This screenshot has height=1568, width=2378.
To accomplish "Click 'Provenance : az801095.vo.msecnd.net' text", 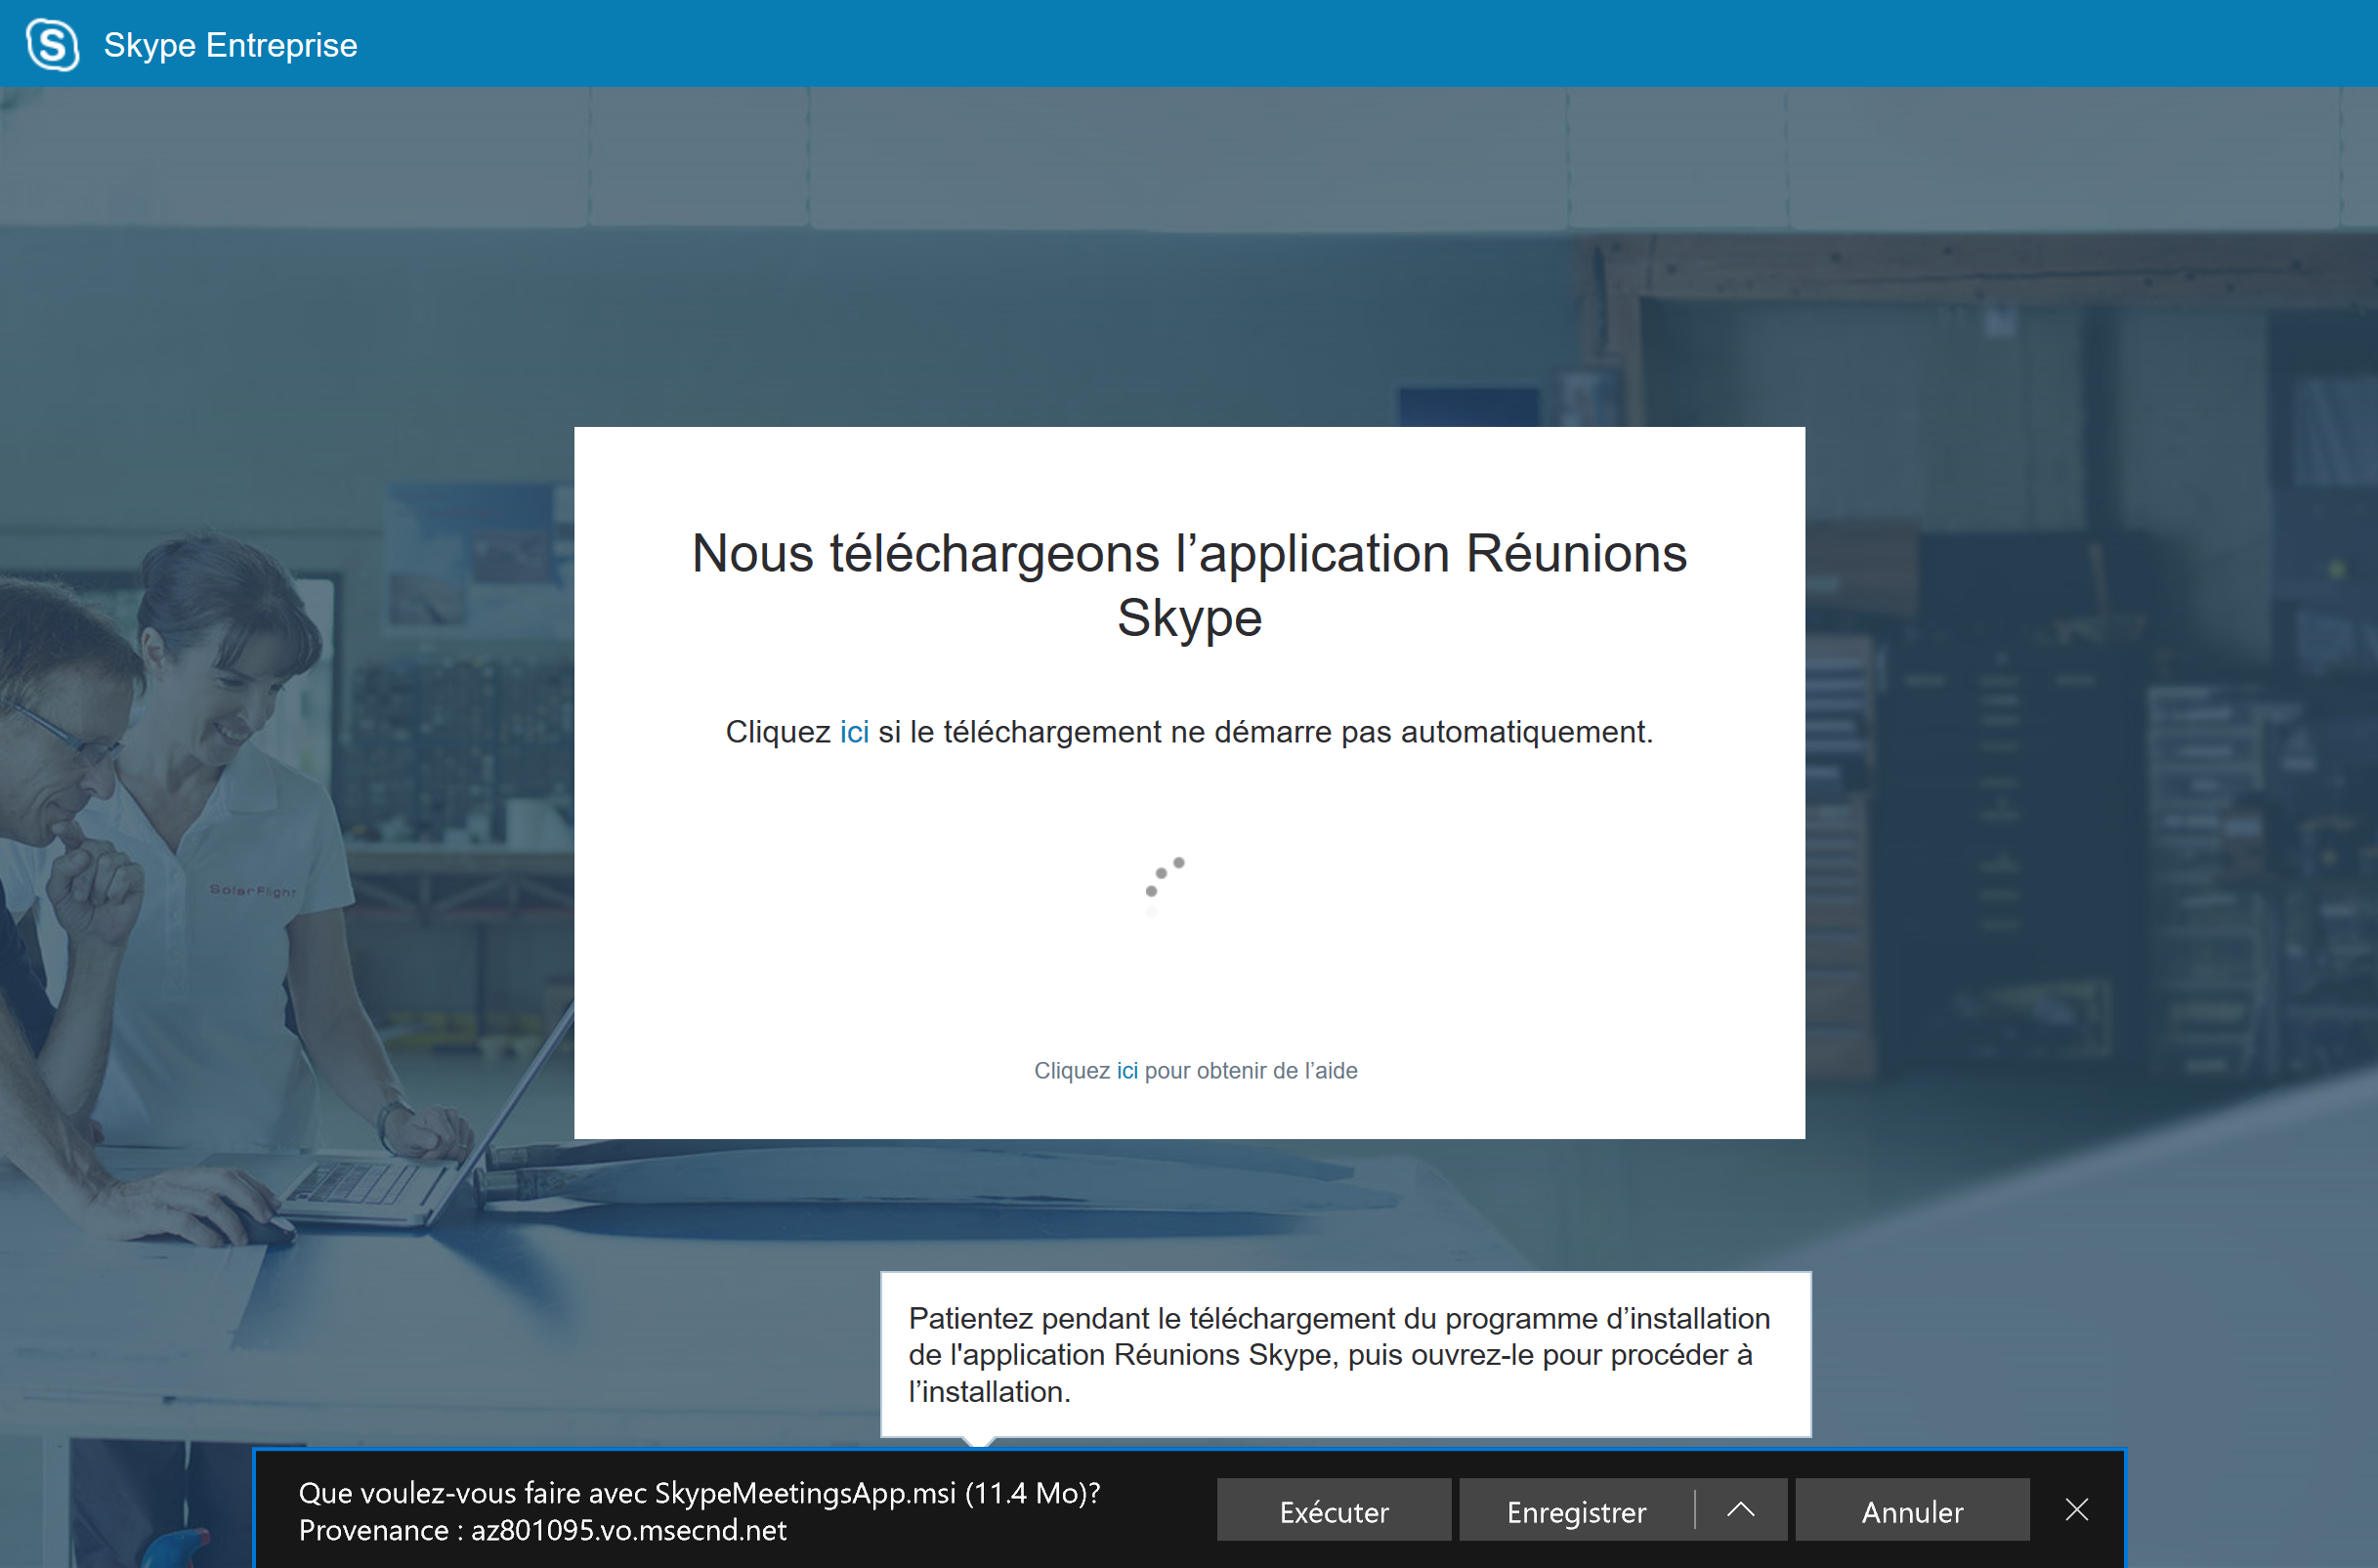I will (x=542, y=1530).
